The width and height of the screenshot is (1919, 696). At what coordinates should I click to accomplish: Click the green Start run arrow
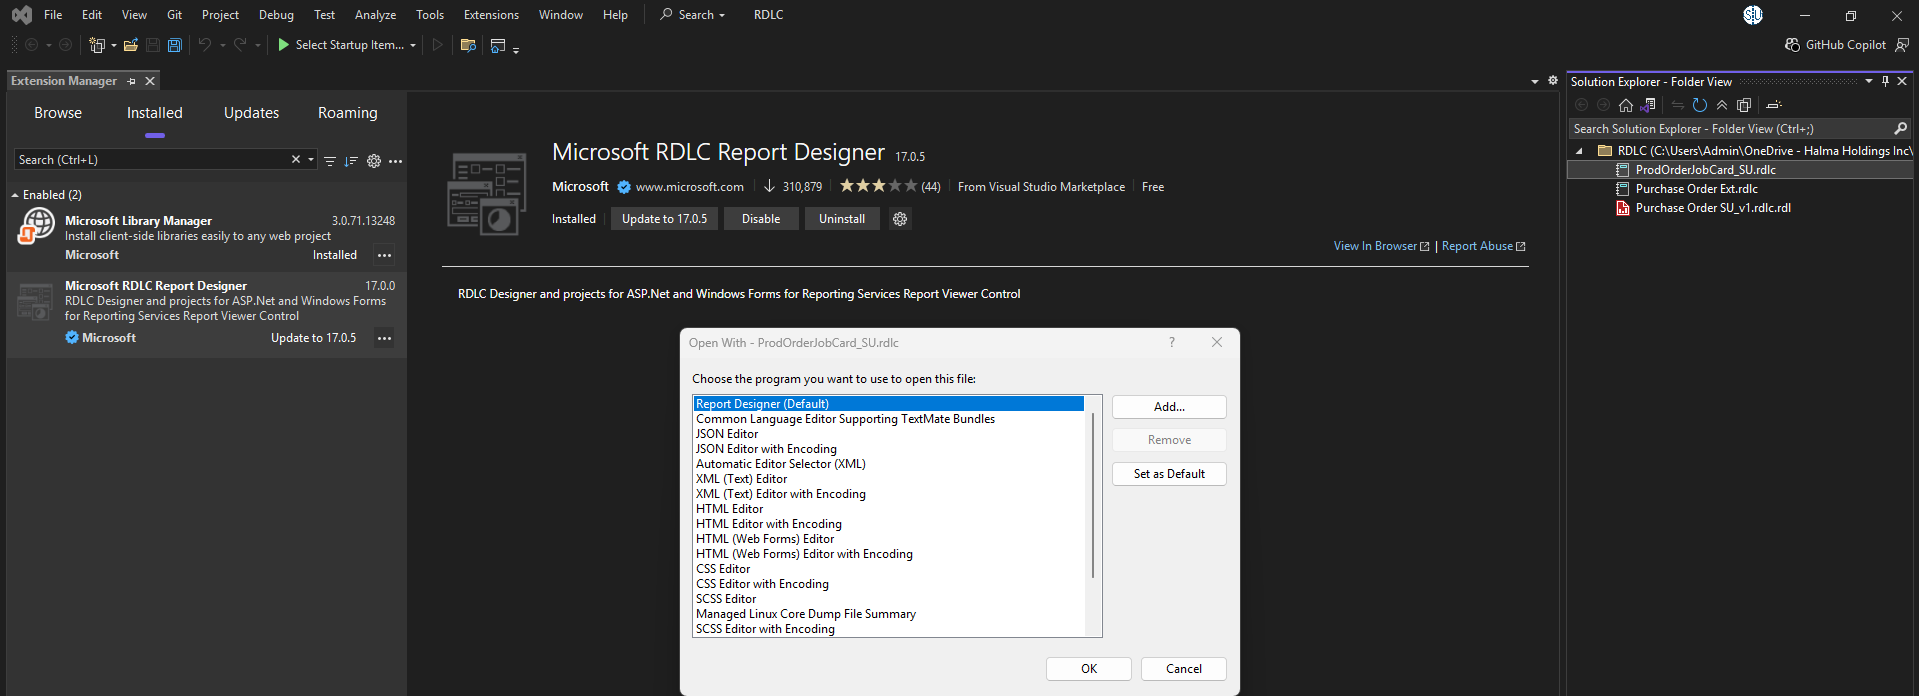coord(283,45)
